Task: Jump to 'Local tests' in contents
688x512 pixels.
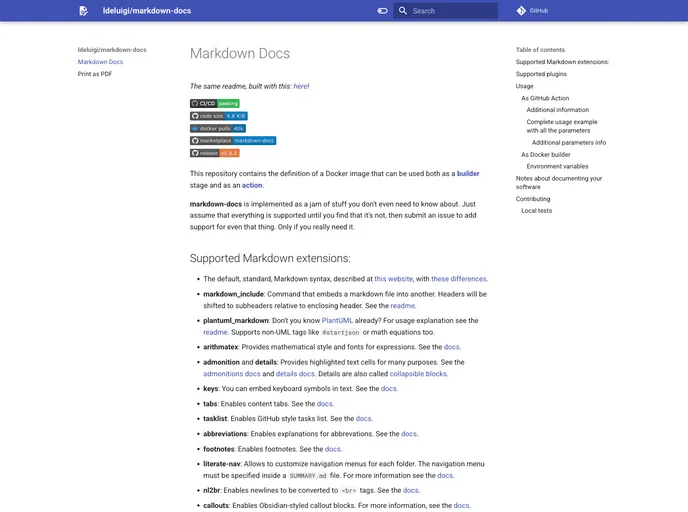Action: (x=536, y=211)
